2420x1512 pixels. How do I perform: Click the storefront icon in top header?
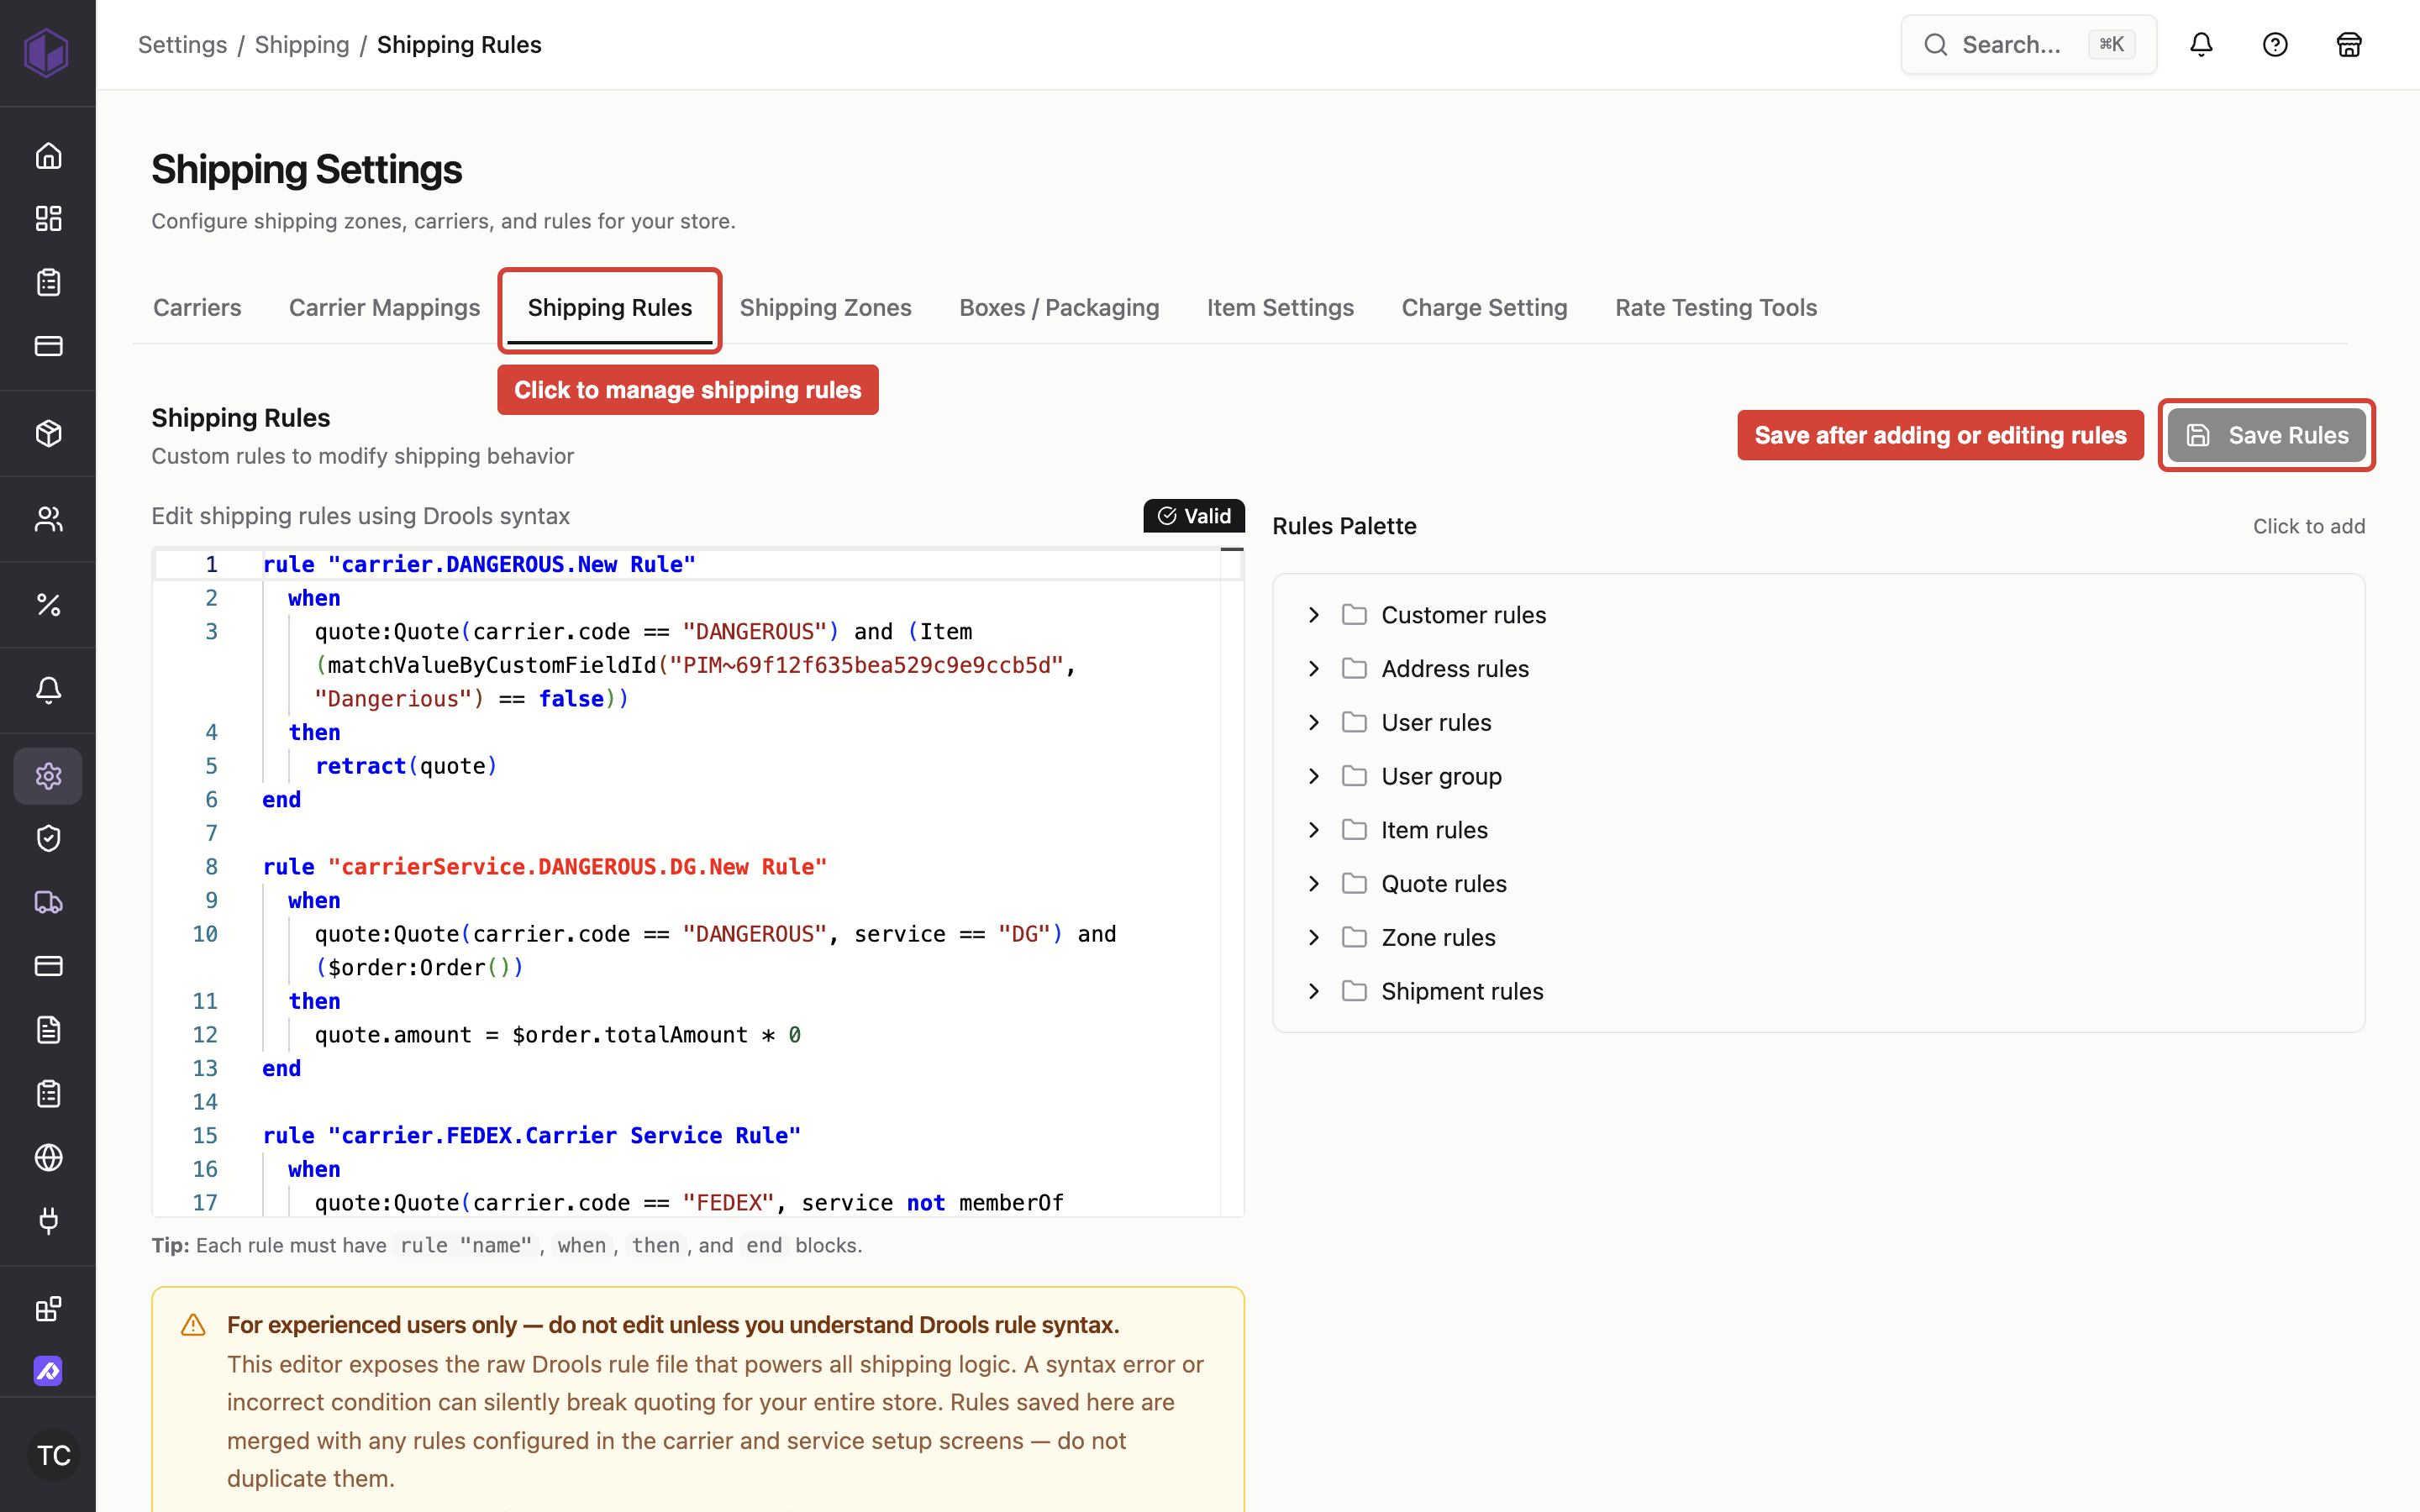point(2349,45)
